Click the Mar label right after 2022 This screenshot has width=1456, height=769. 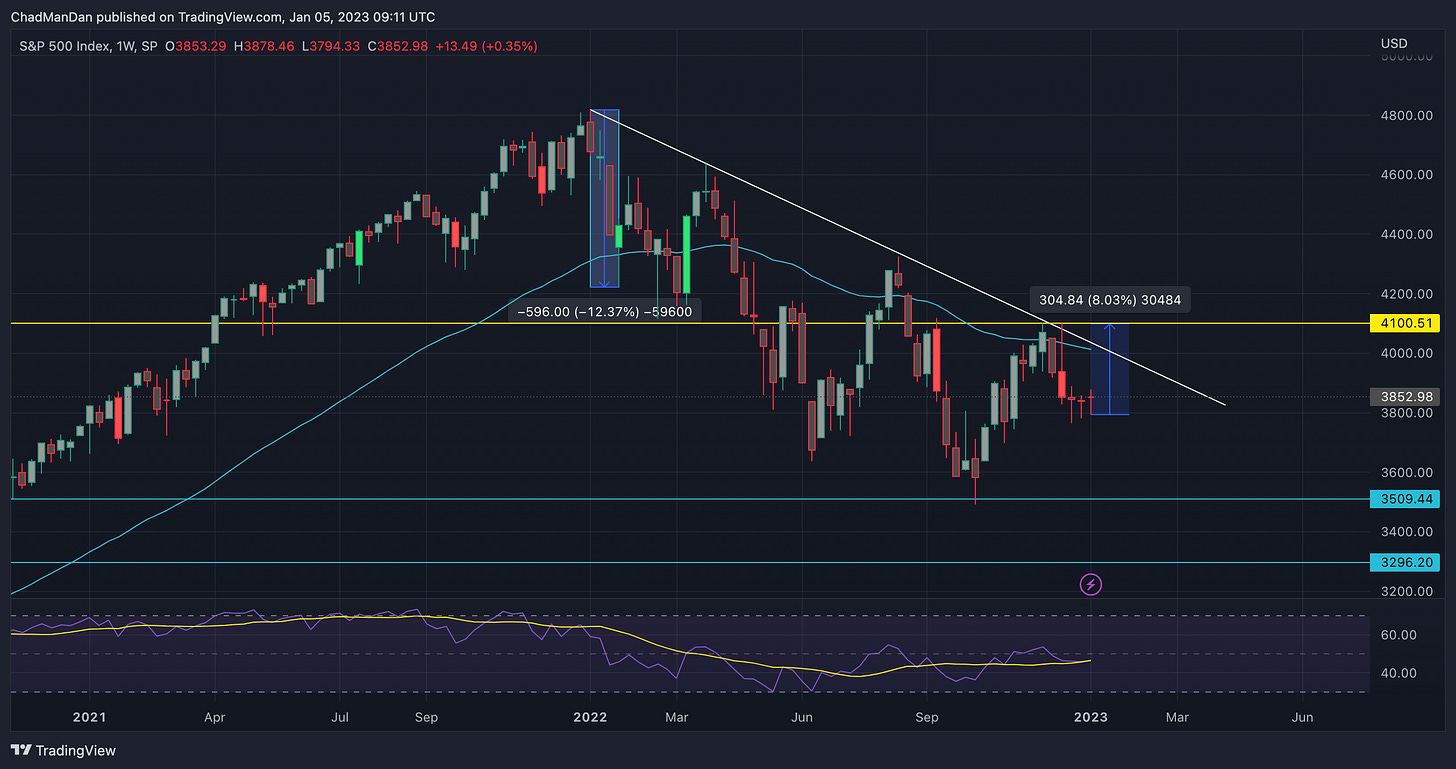click(x=676, y=717)
